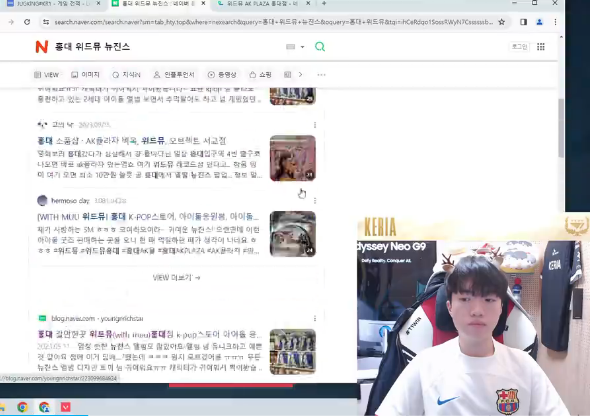Viewport: 590px width, 417px height.
Task: Open the blog.naver.com youngrichstar source link
Action: point(97,318)
